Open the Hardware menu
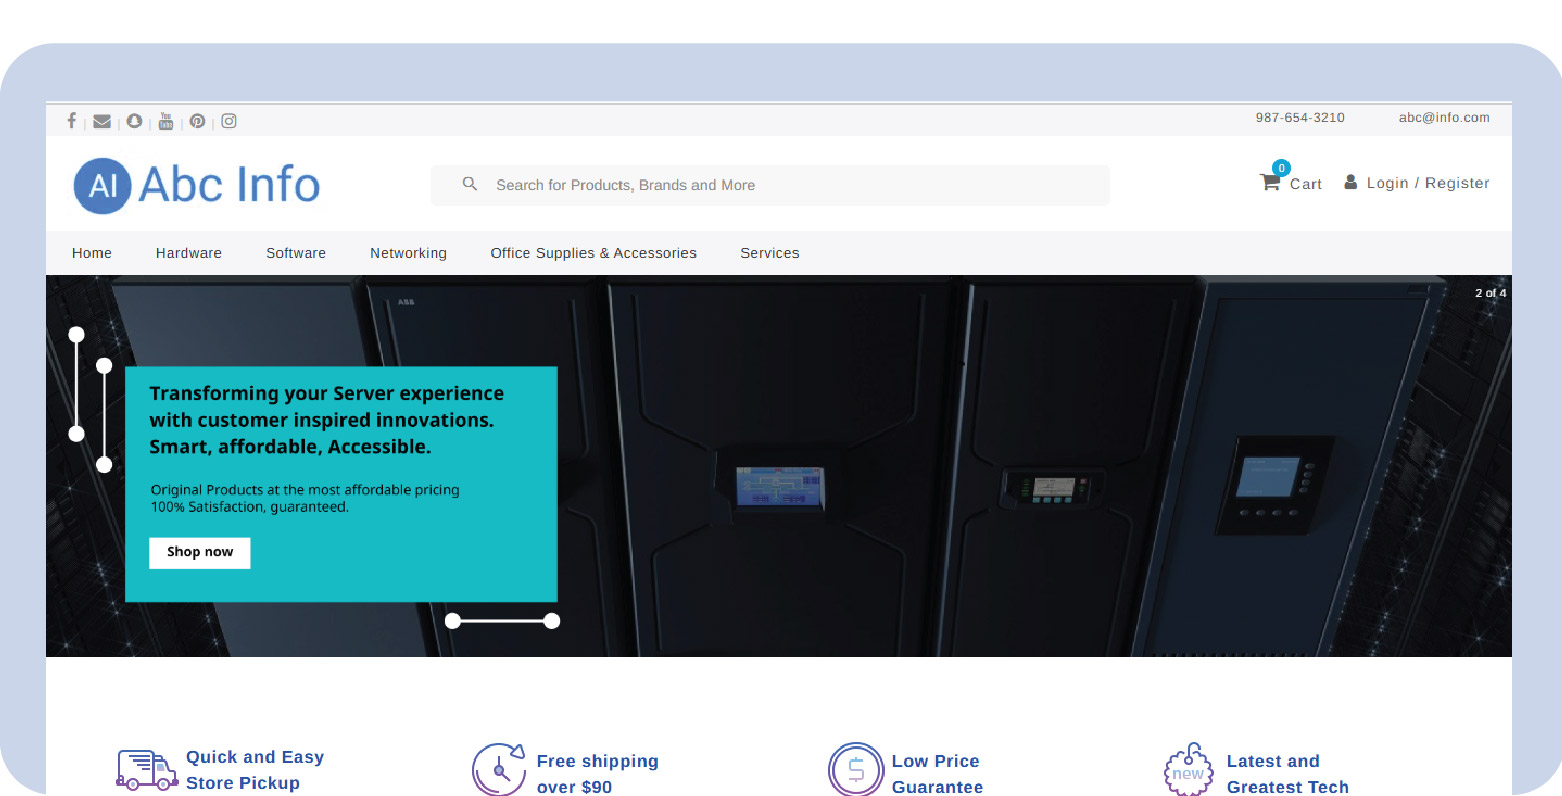This screenshot has width=1562, height=796. tap(189, 253)
